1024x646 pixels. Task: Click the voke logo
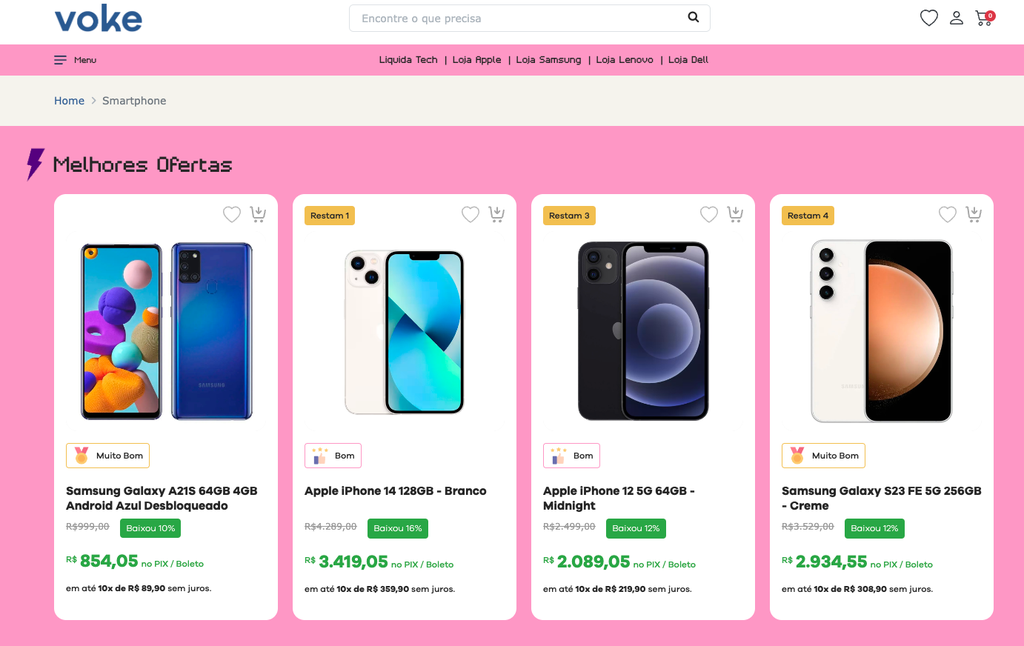(98, 18)
